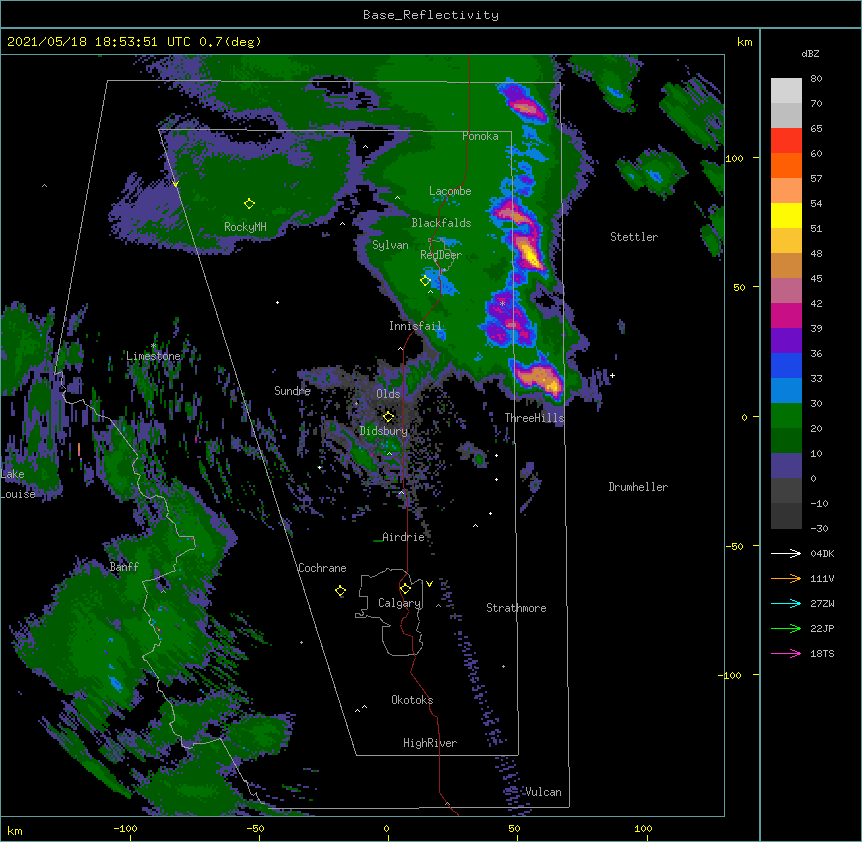Click the Limestone label
Viewport: 862px width, 842px height.
(153, 356)
